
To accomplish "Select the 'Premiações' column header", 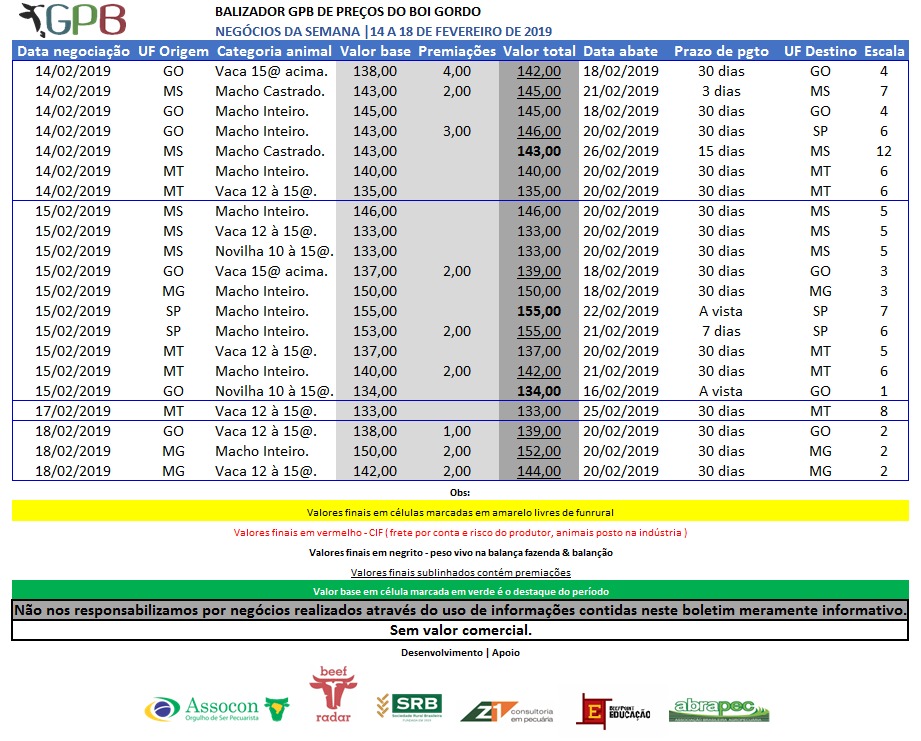I will 457,51.
